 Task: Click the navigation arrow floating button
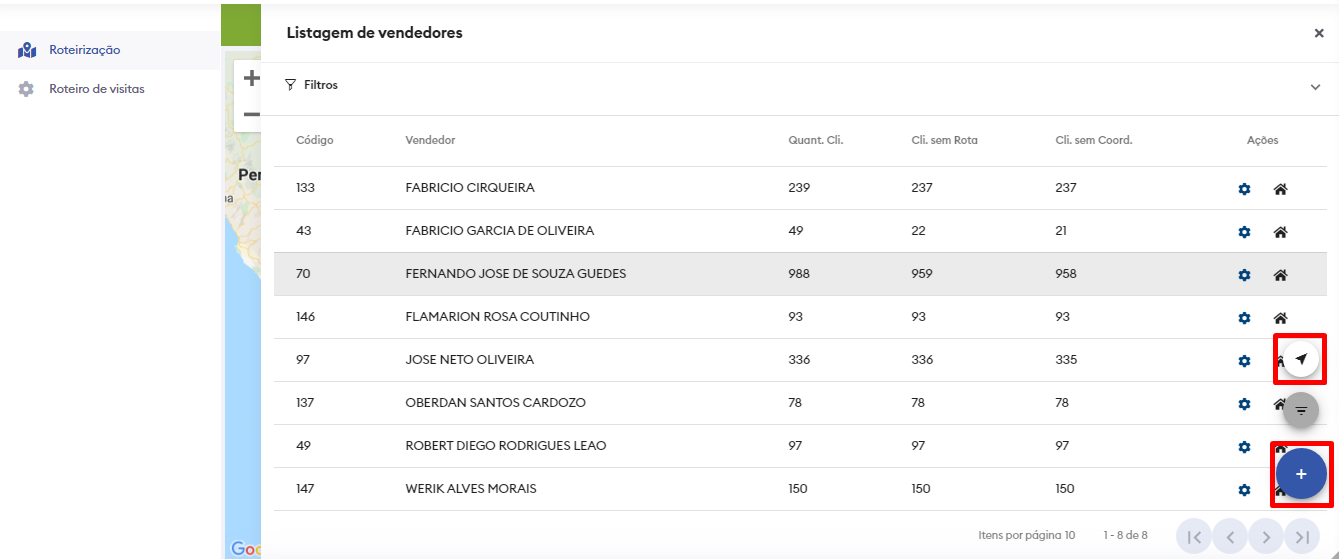pos(1301,359)
